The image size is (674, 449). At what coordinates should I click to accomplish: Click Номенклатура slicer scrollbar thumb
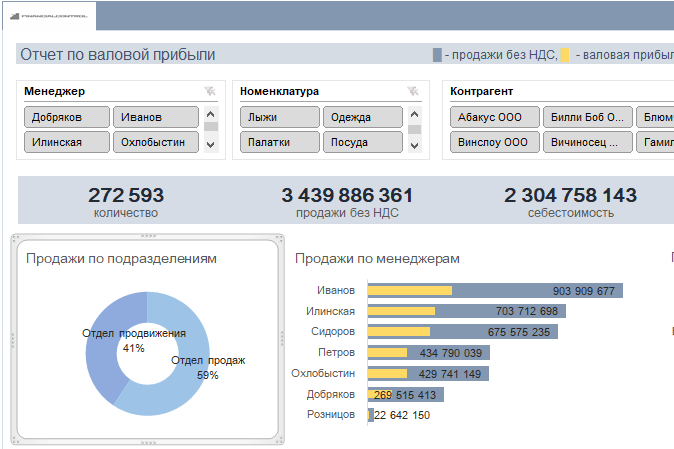click(414, 129)
